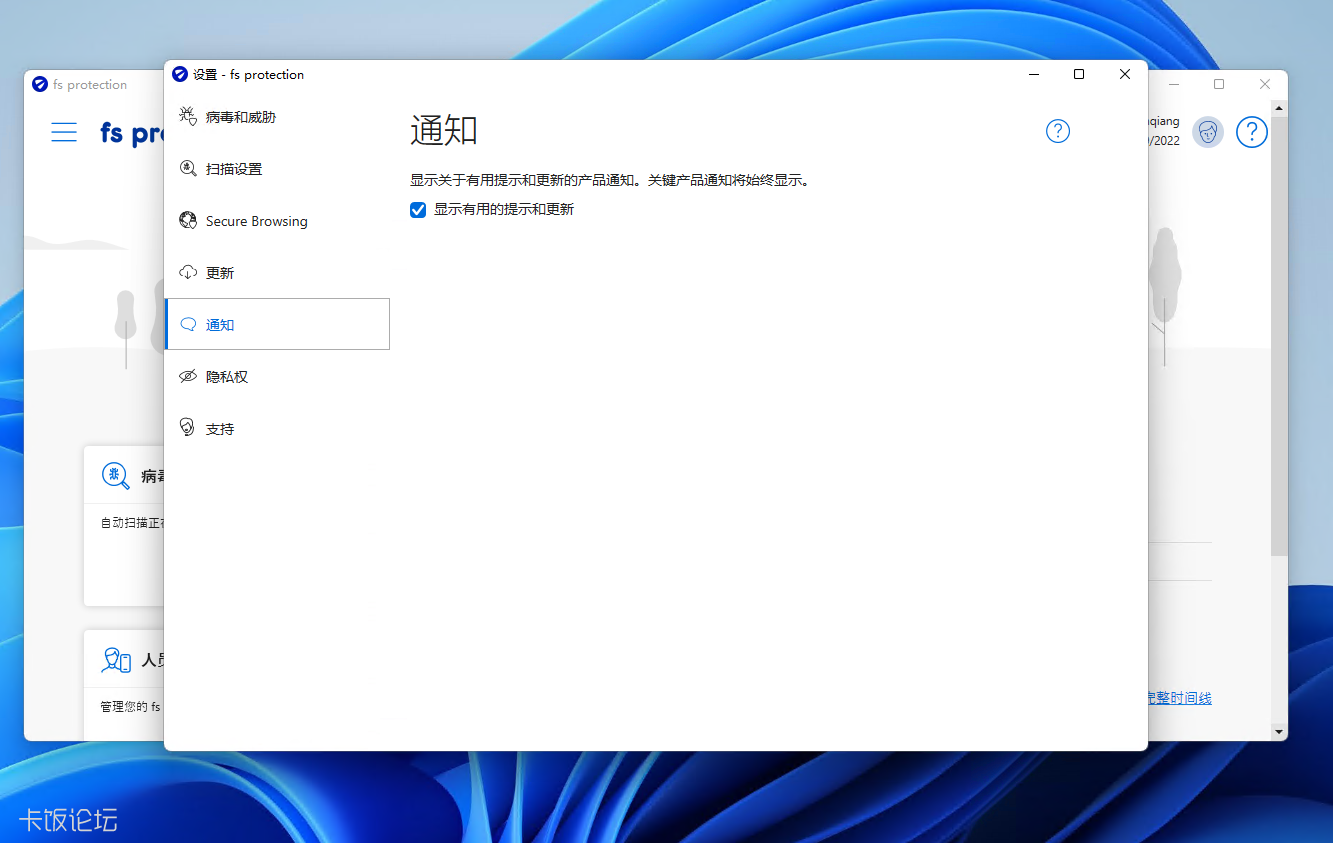Click the scrollbar down arrow

tap(1279, 732)
